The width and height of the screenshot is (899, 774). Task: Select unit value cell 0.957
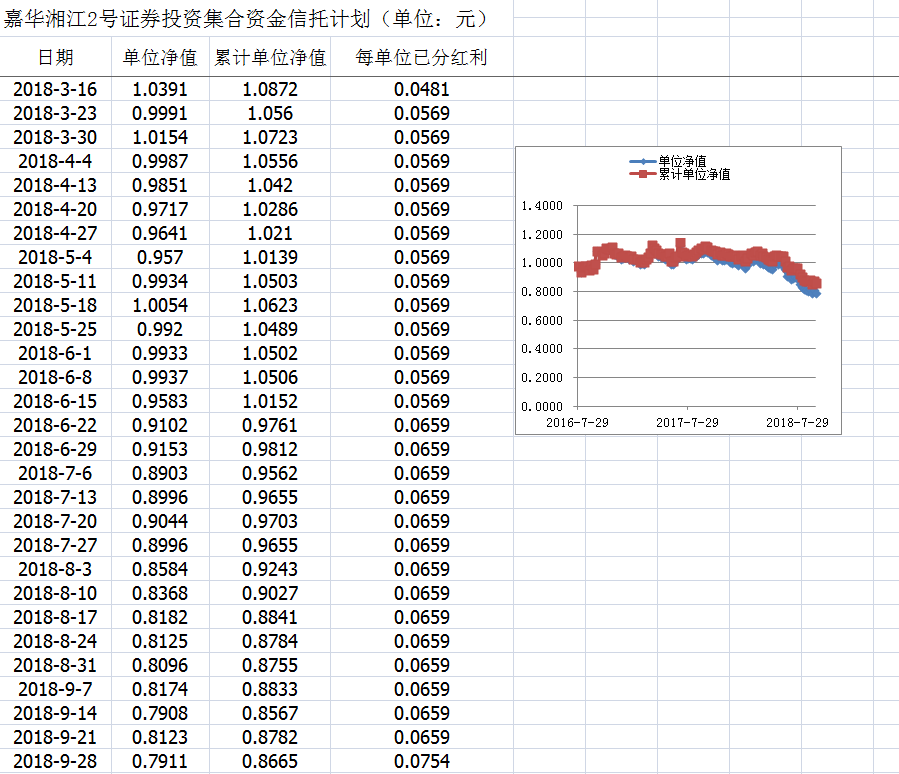click(160, 257)
